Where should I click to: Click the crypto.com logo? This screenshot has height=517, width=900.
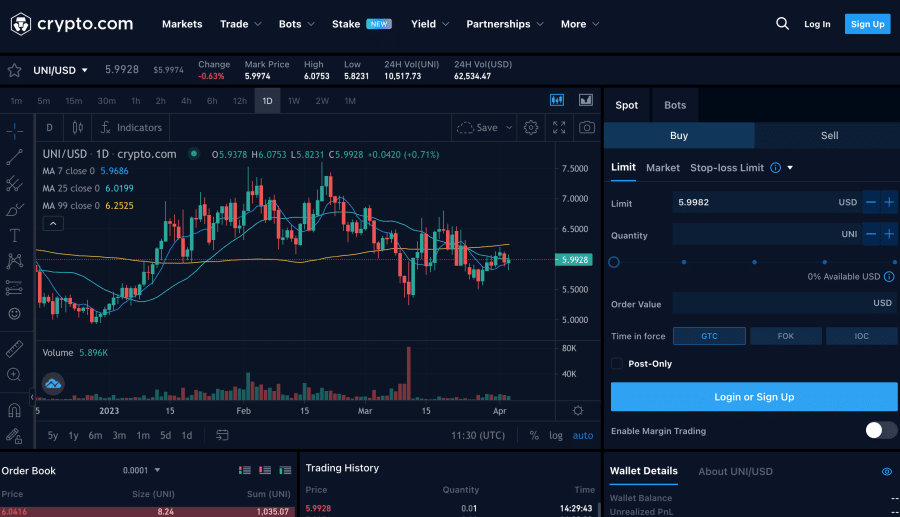[x=72, y=24]
